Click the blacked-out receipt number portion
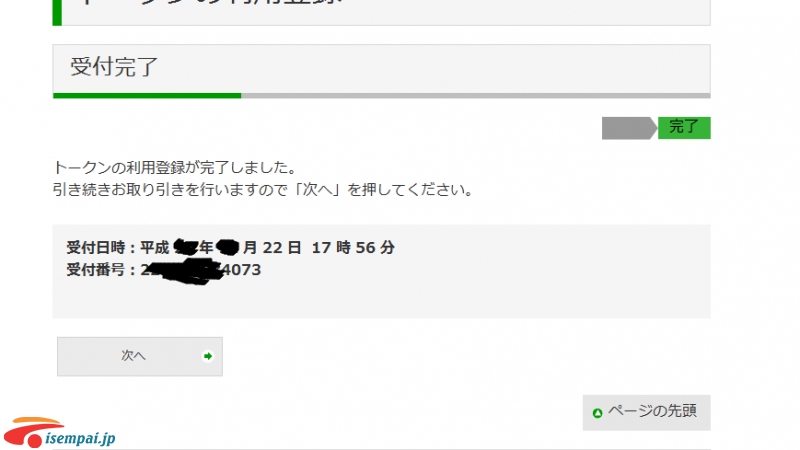800x450 pixels. click(x=186, y=271)
